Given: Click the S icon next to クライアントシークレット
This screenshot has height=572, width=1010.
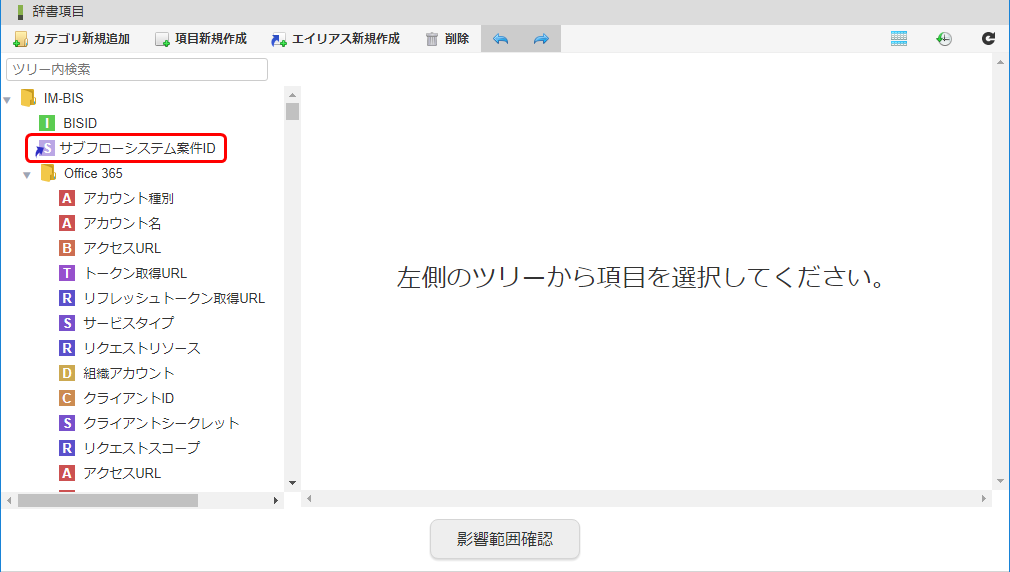Looking at the screenshot, I should coord(67,423).
